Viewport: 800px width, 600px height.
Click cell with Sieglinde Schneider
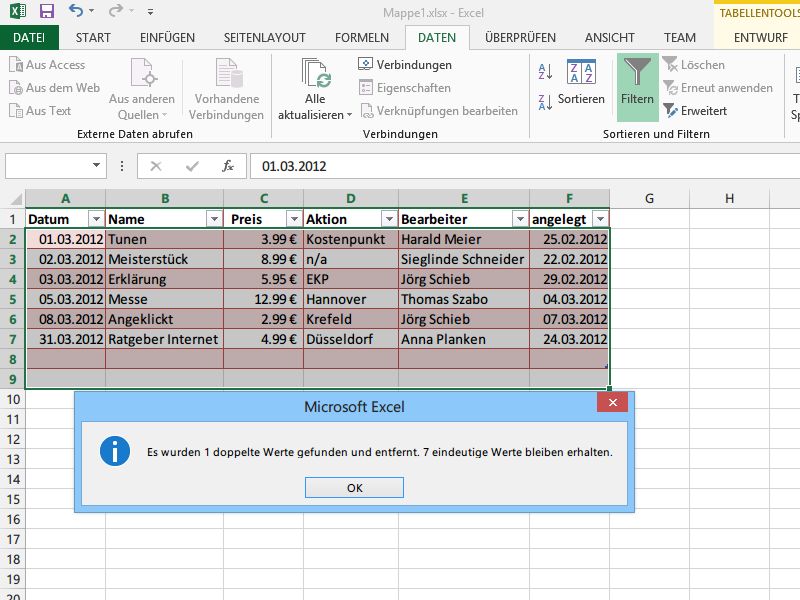(x=464, y=259)
